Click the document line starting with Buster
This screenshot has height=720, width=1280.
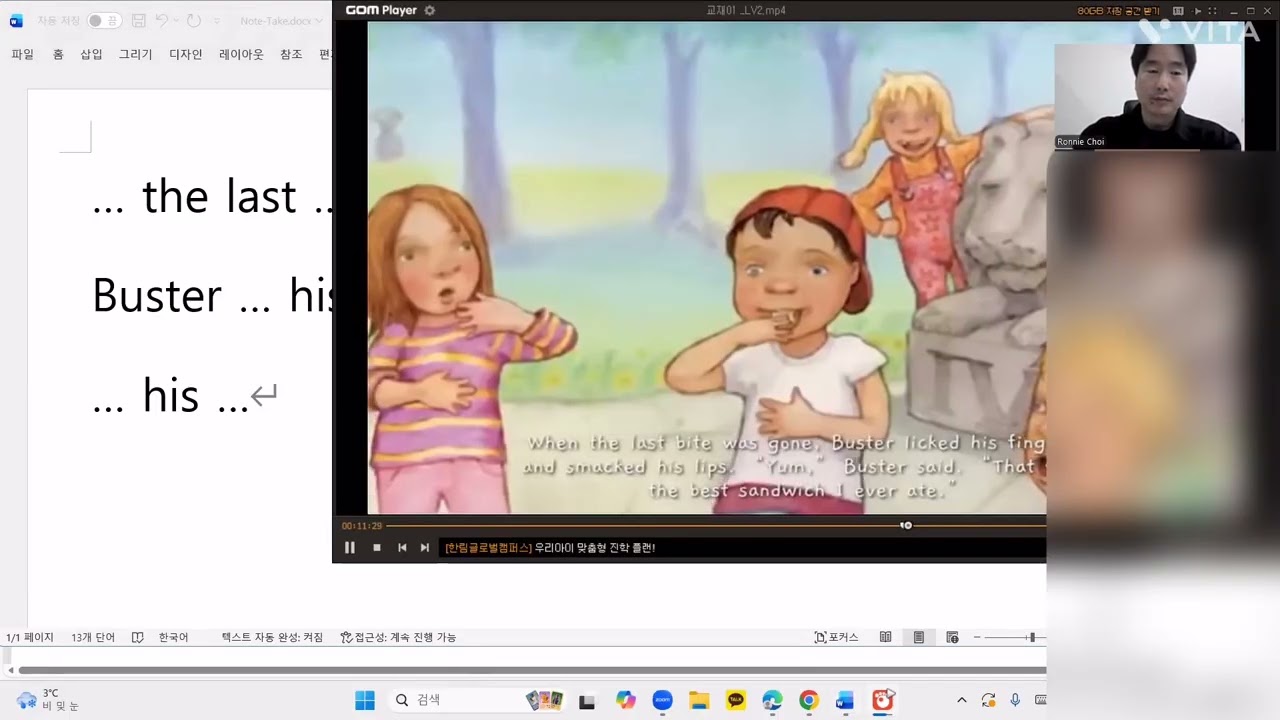tap(211, 296)
